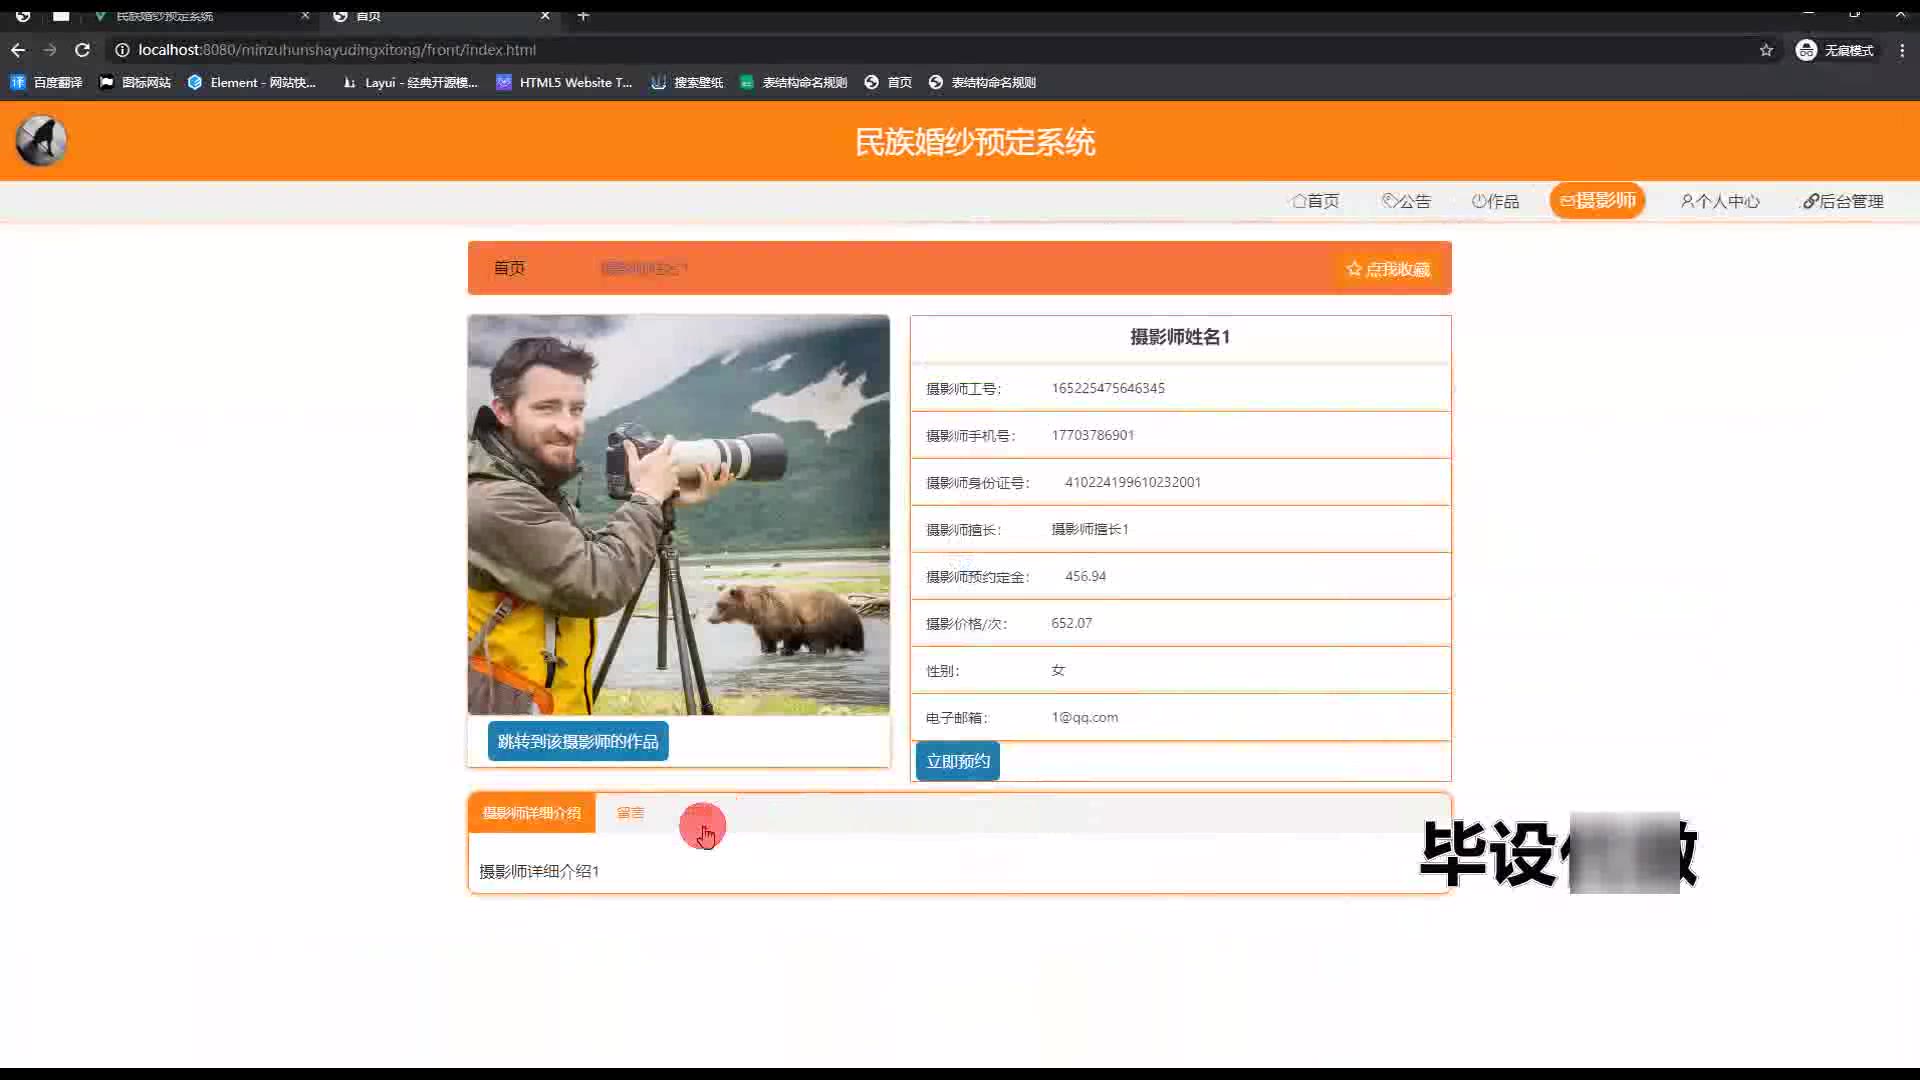1920x1080 pixels.
Task: Click the title 摄影师姓名1
Action: 1180,337
